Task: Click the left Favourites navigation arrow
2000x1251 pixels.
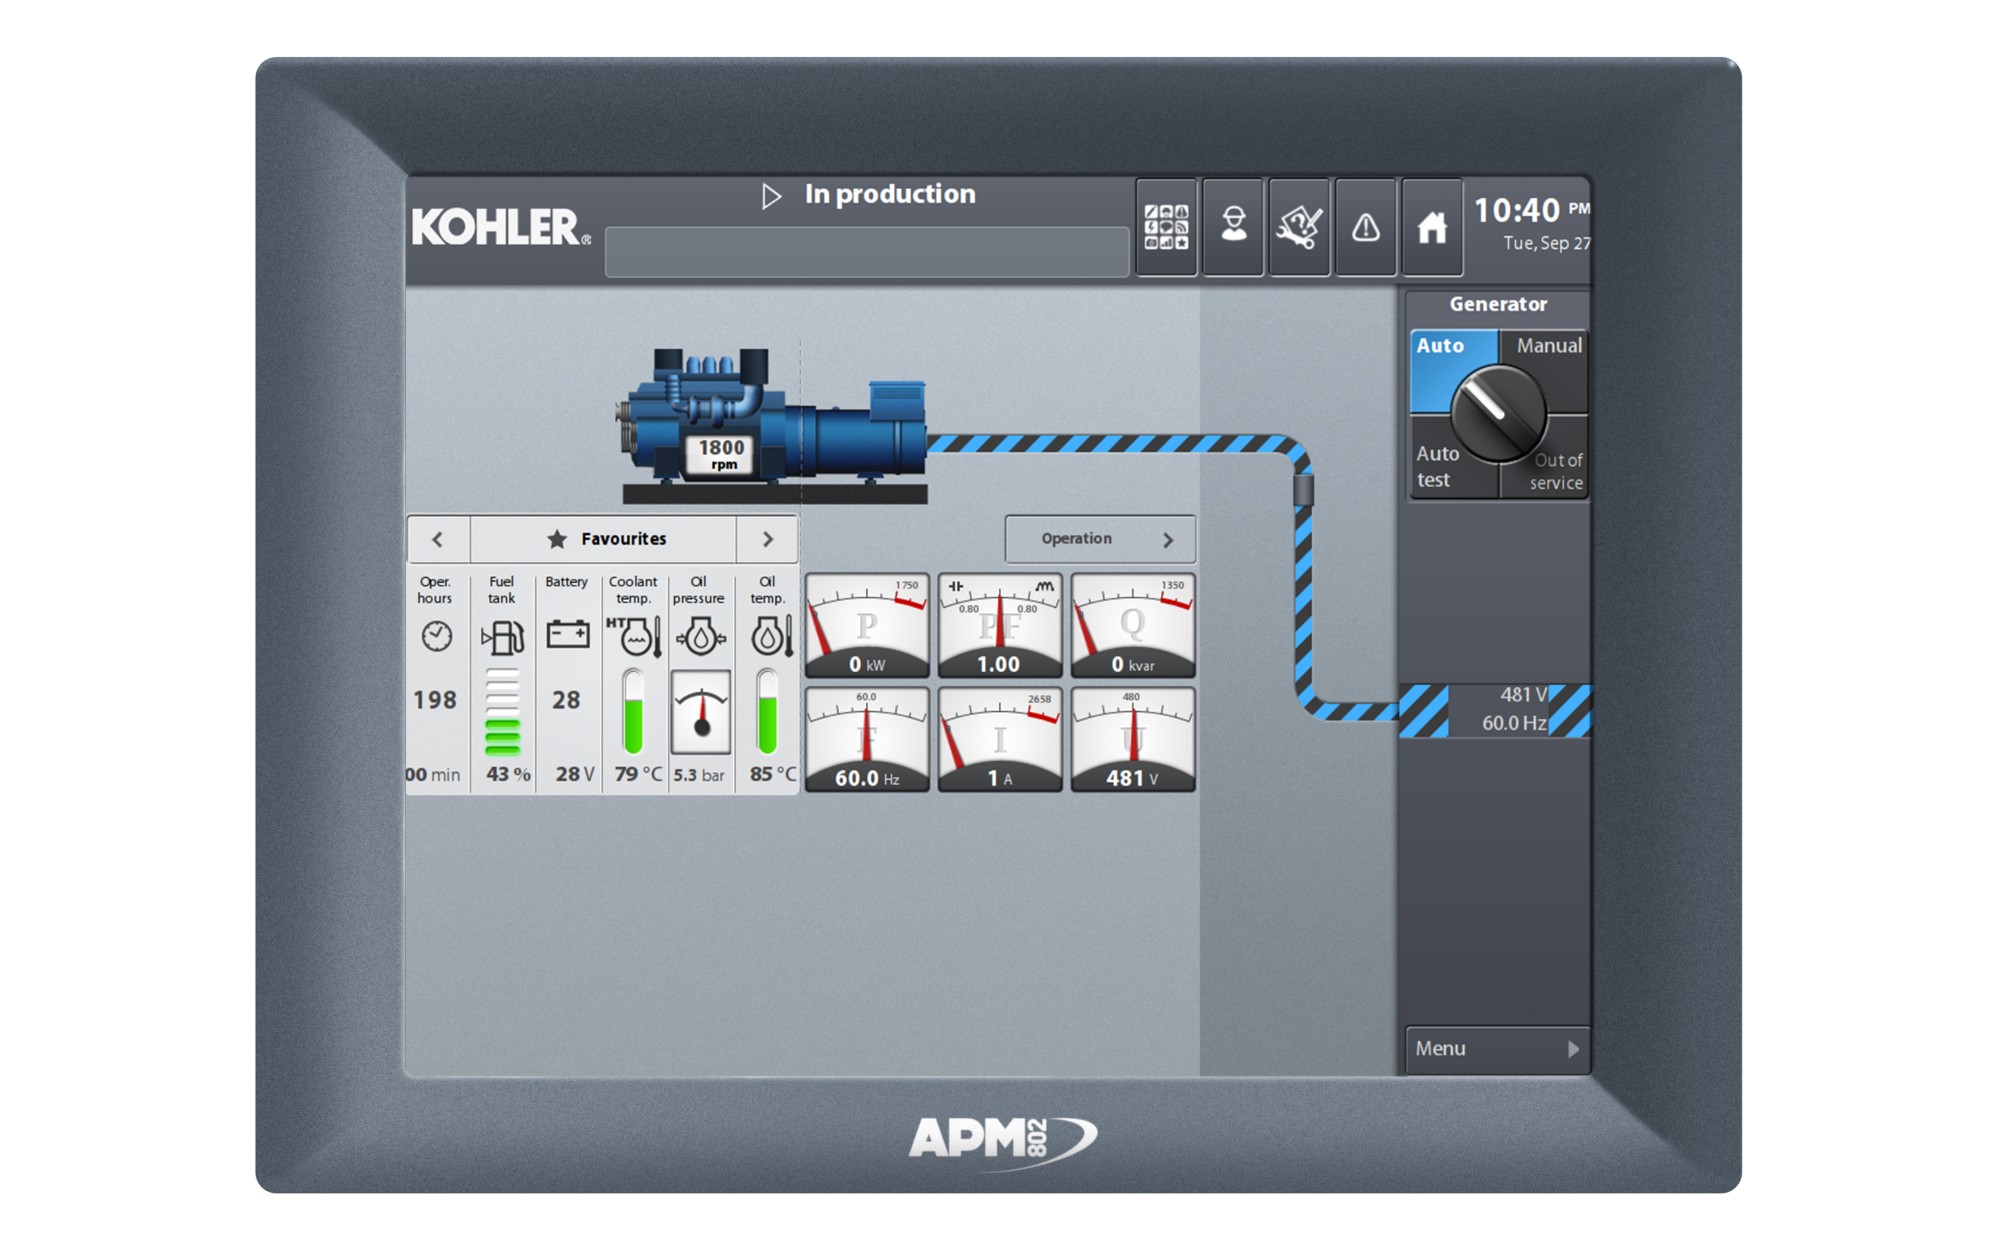Action: (x=437, y=539)
